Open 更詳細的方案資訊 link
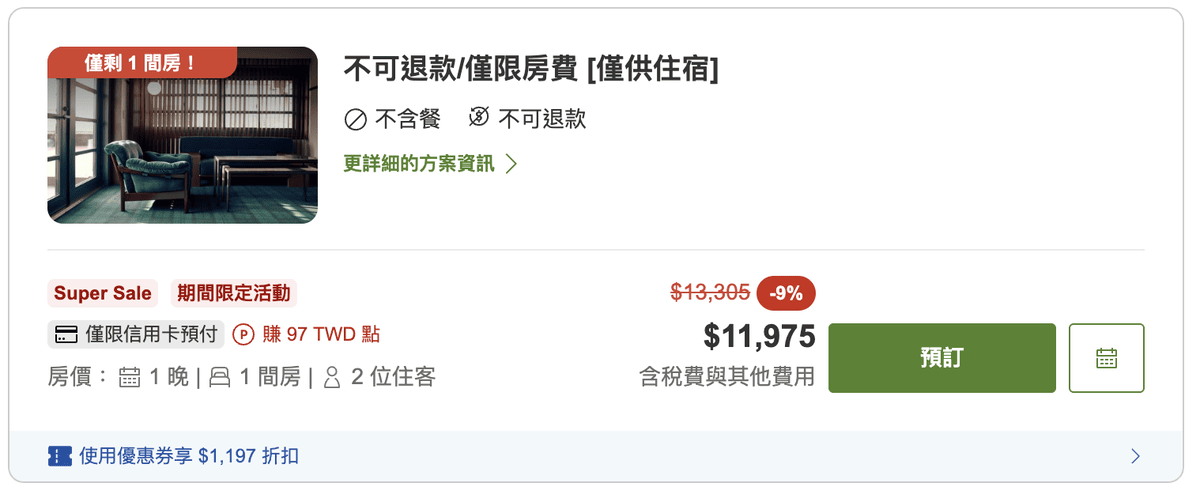1200x498 pixels. click(x=419, y=163)
